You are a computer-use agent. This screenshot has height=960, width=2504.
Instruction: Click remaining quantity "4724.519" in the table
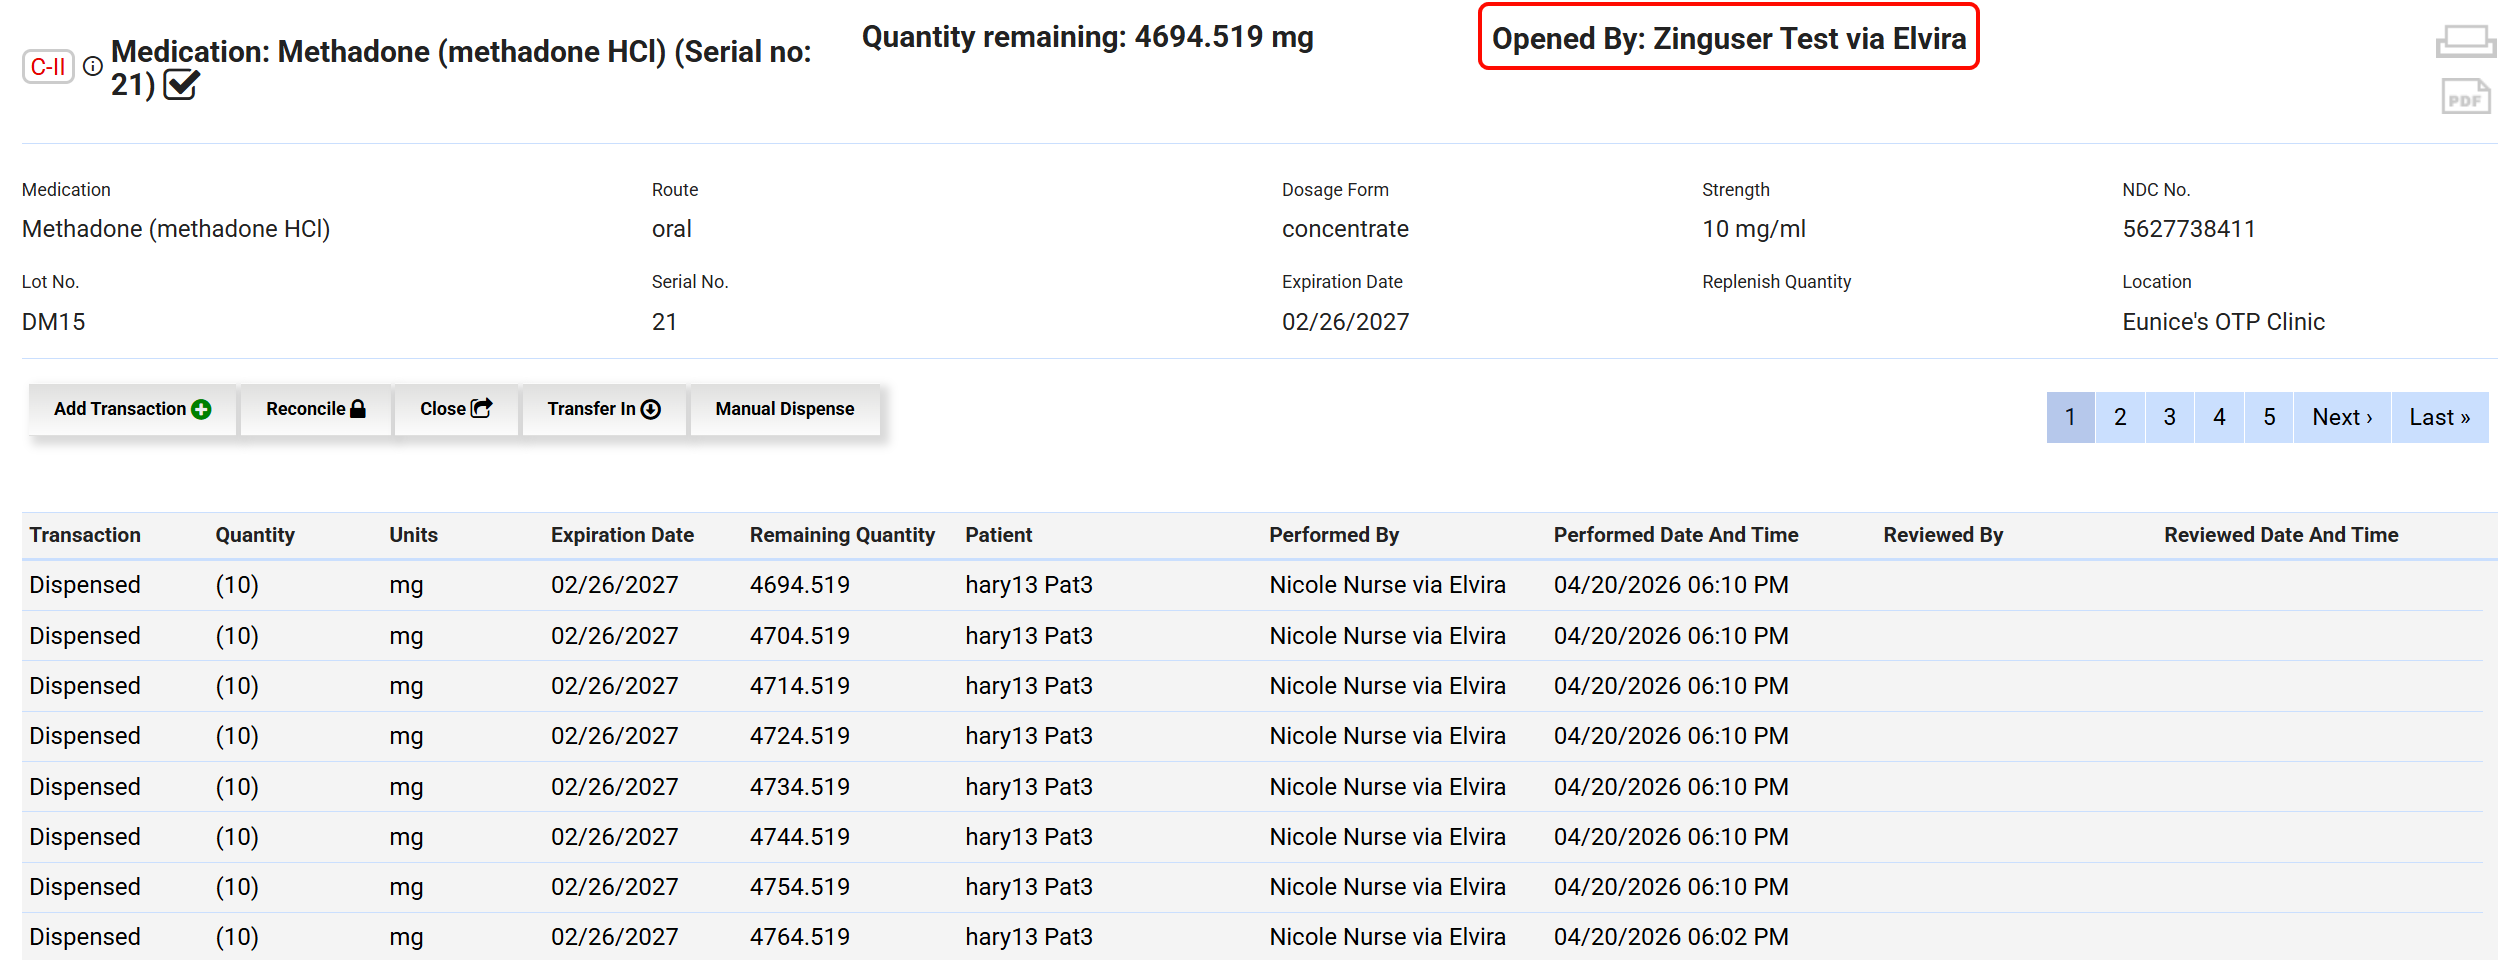point(800,736)
